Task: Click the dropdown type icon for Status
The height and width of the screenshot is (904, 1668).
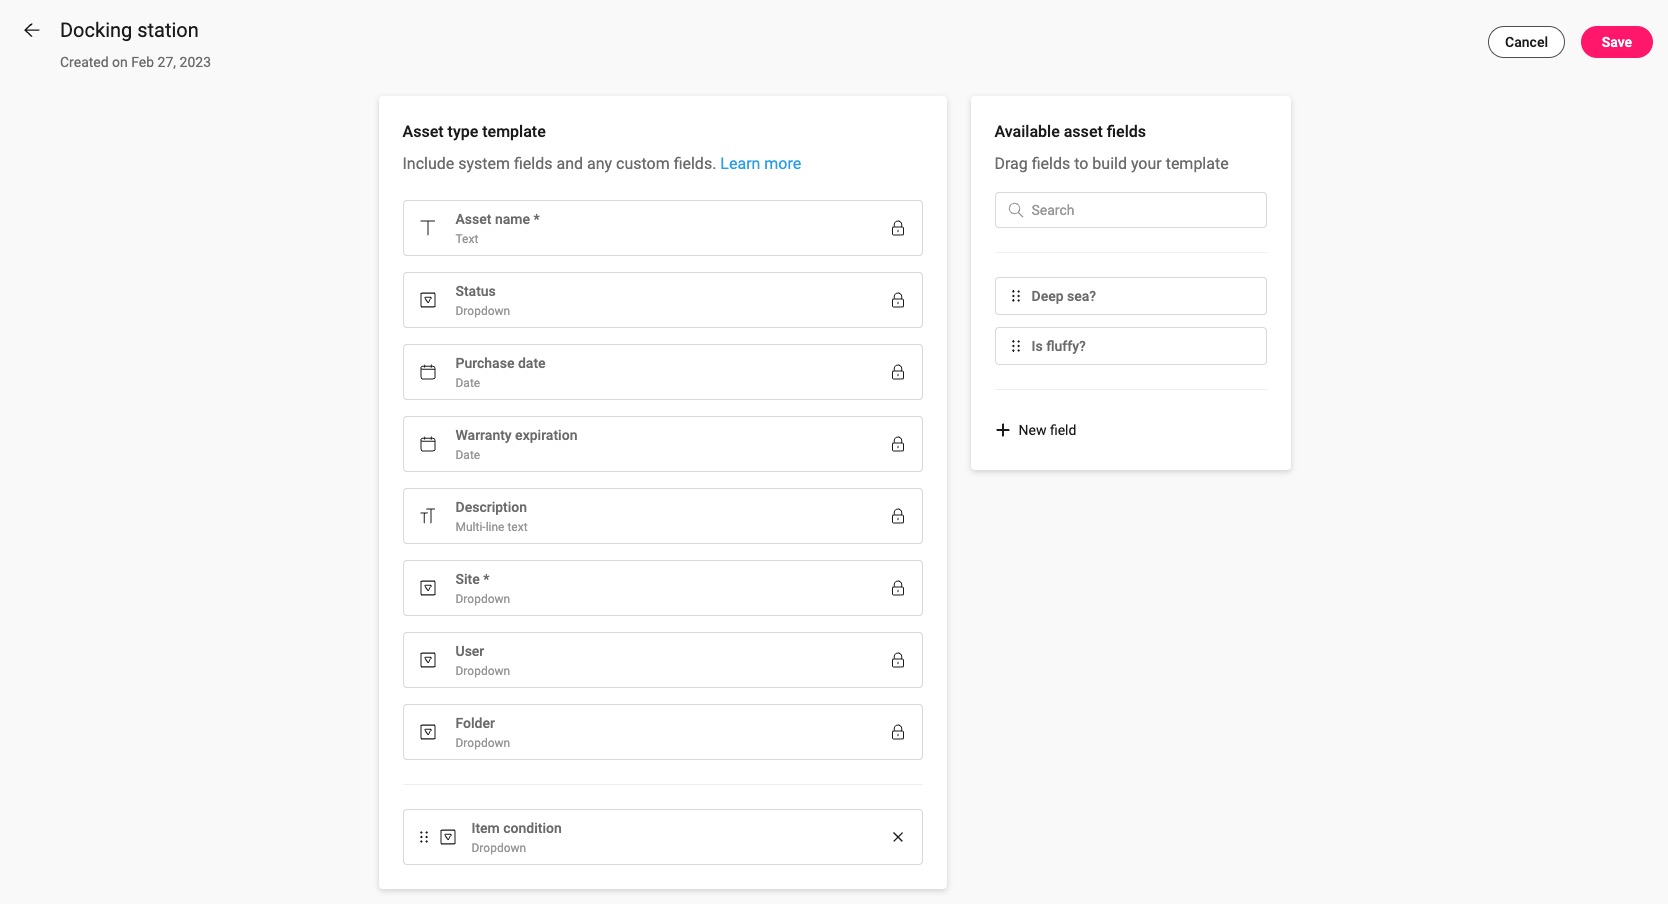Action: pyautogui.click(x=428, y=300)
